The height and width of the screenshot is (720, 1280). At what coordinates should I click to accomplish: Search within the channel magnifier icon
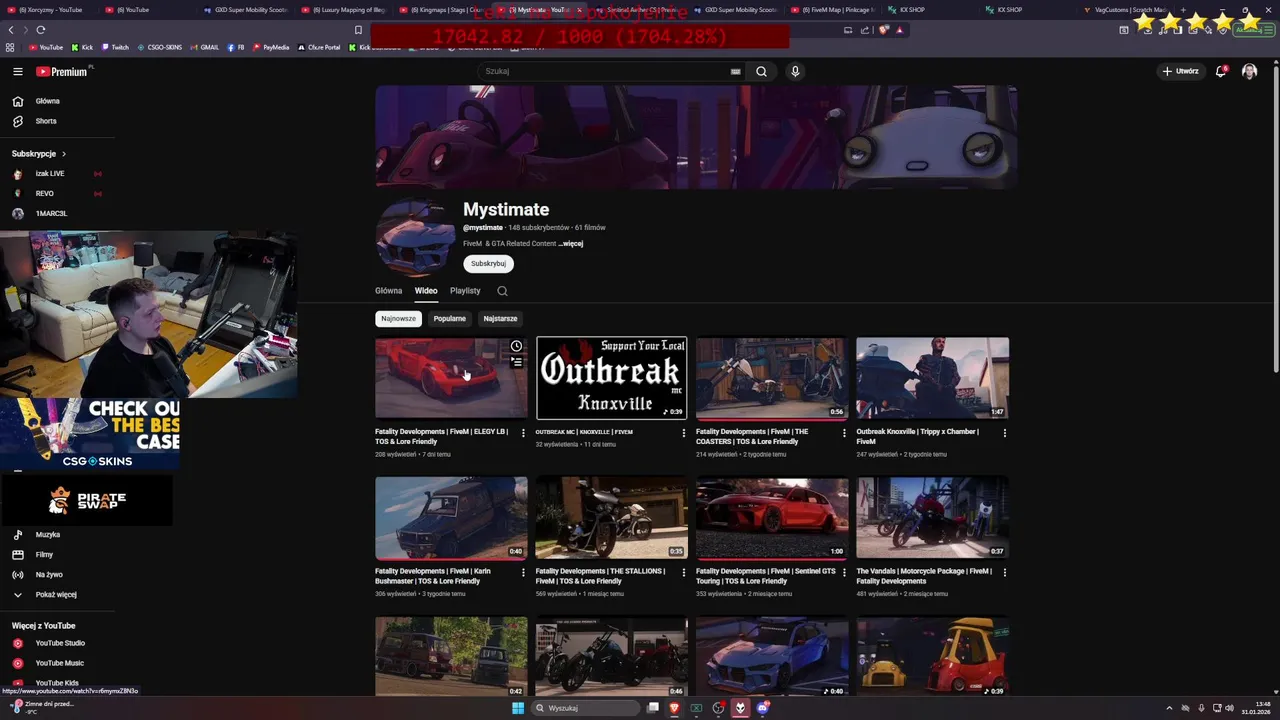502,291
